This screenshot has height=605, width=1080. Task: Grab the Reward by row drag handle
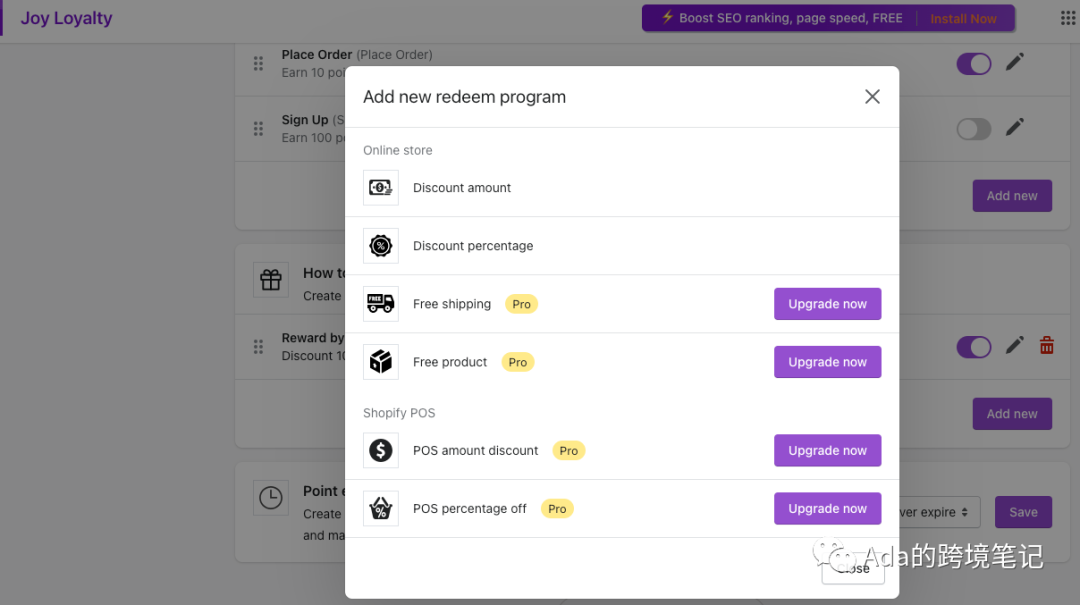(x=258, y=347)
